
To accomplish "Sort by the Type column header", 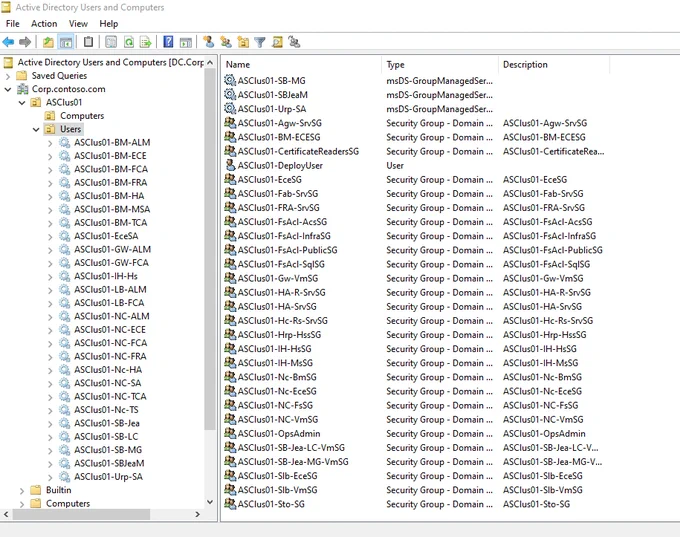I will click(440, 65).
